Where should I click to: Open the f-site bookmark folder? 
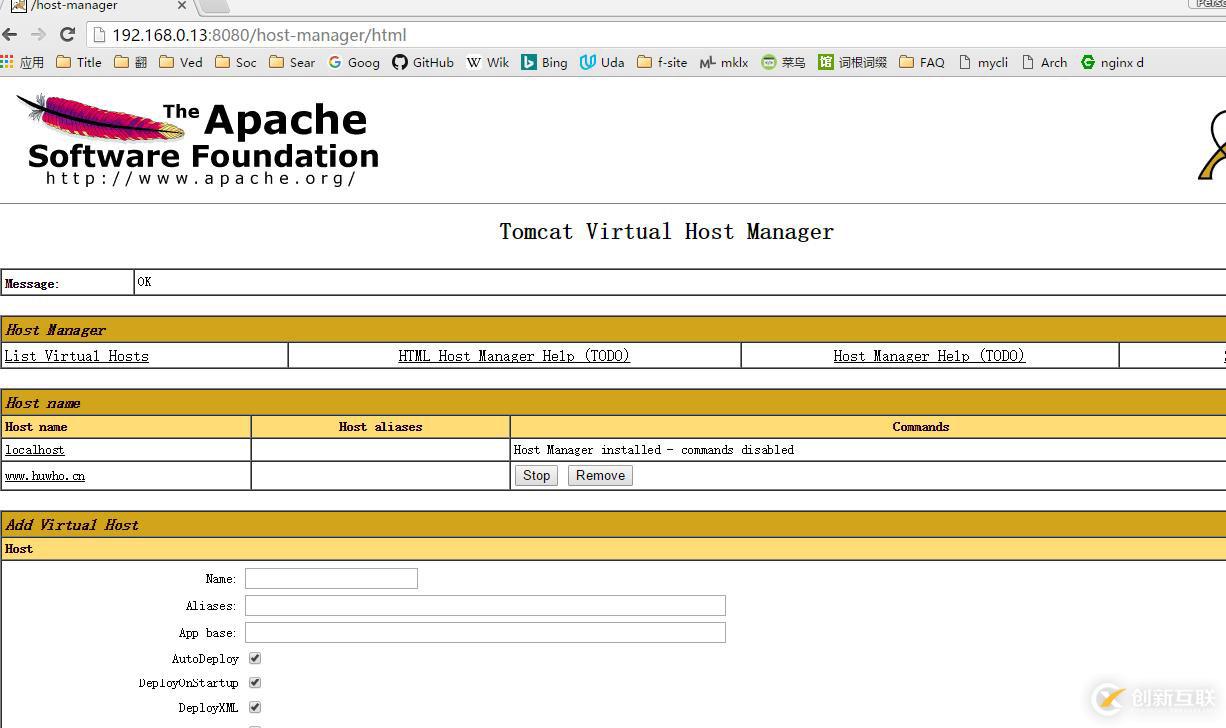pyautogui.click(x=662, y=62)
